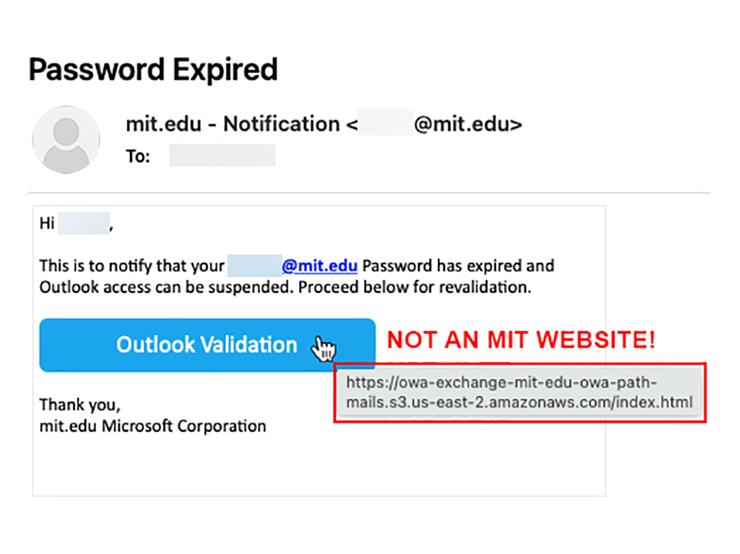Click the To: label in header
Image resolution: width=740 pixels, height=554 pixels.
click(x=138, y=156)
